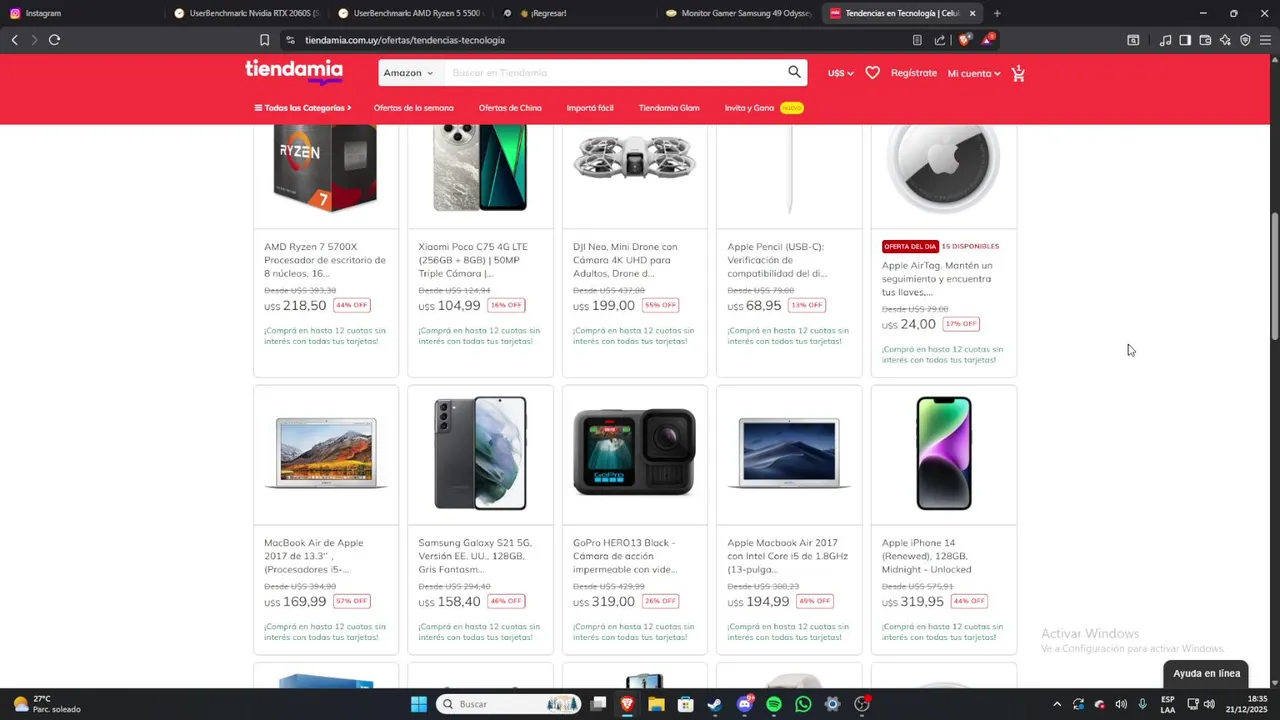Open Windows Start menu

coord(419,704)
